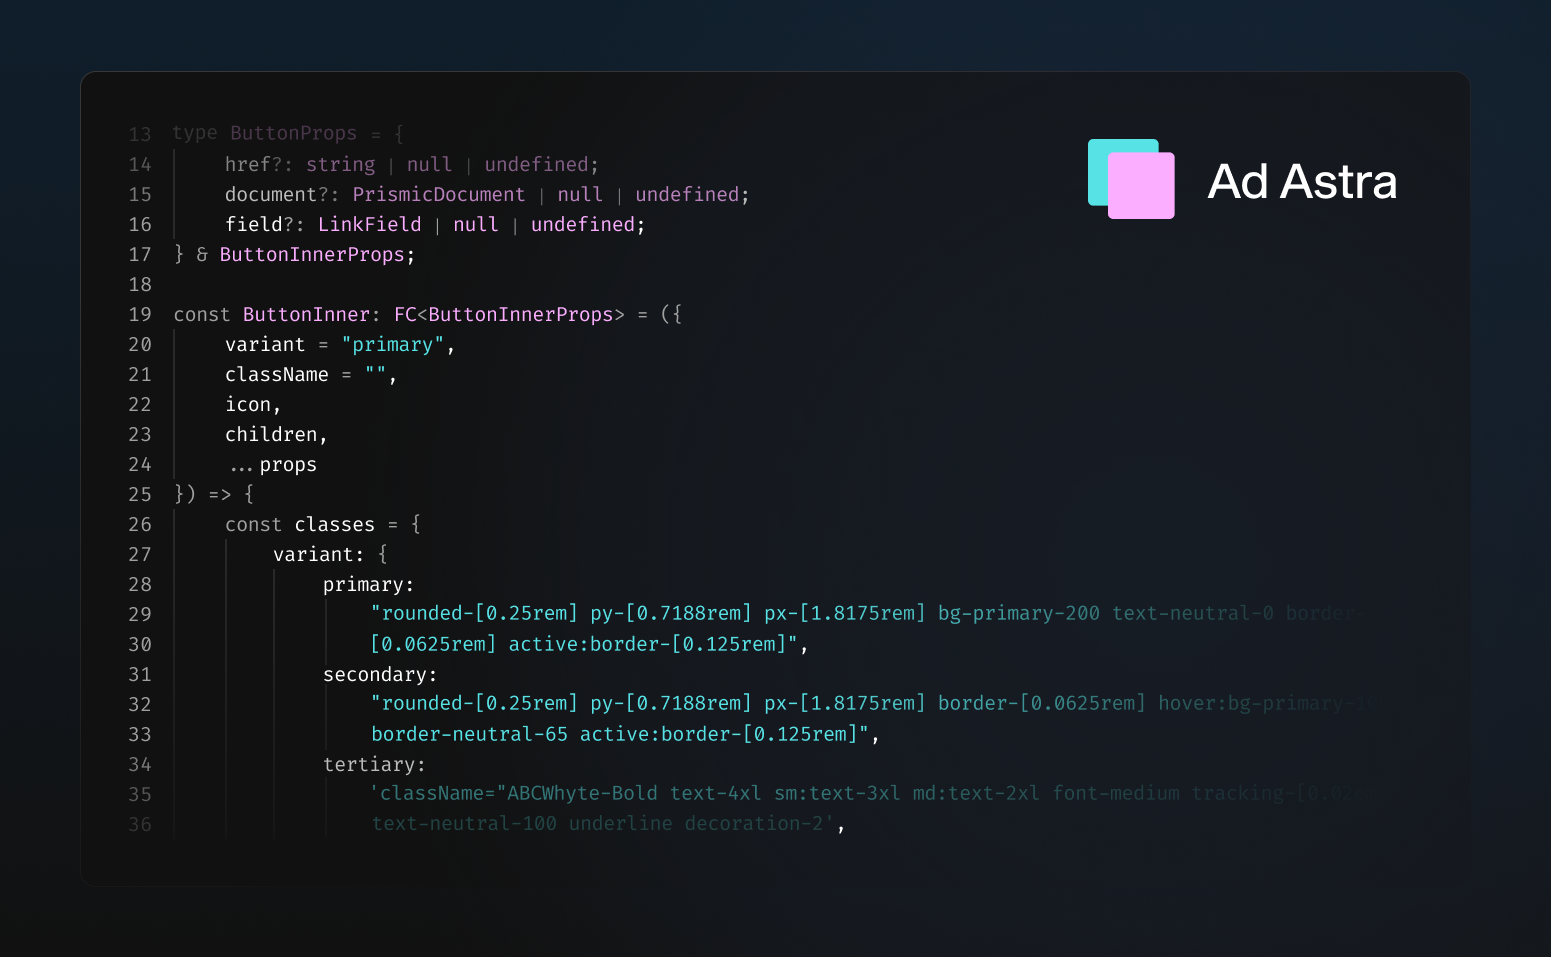Click 'variant: {' on line 27
1551x957 pixels.
coord(330,554)
